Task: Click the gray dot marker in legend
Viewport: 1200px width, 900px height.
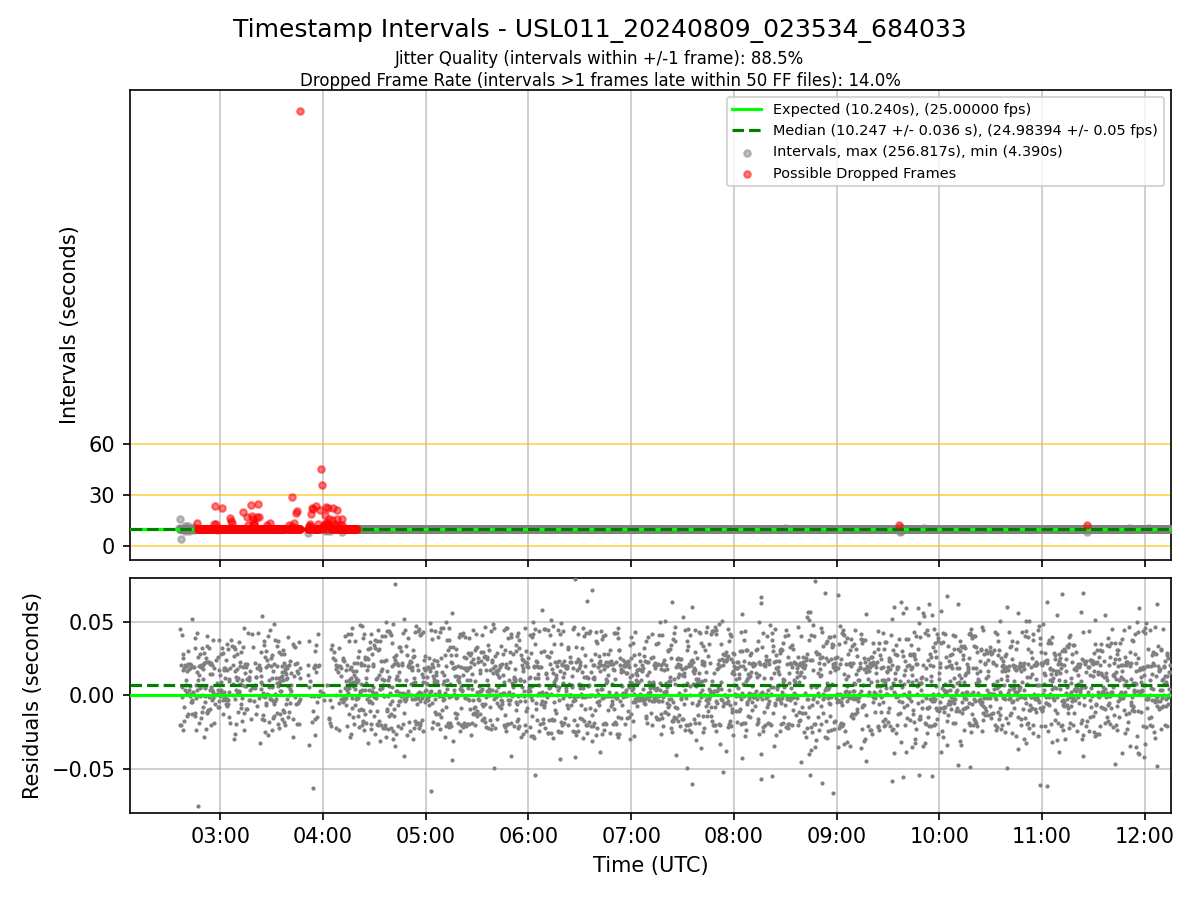Action: pos(748,152)
